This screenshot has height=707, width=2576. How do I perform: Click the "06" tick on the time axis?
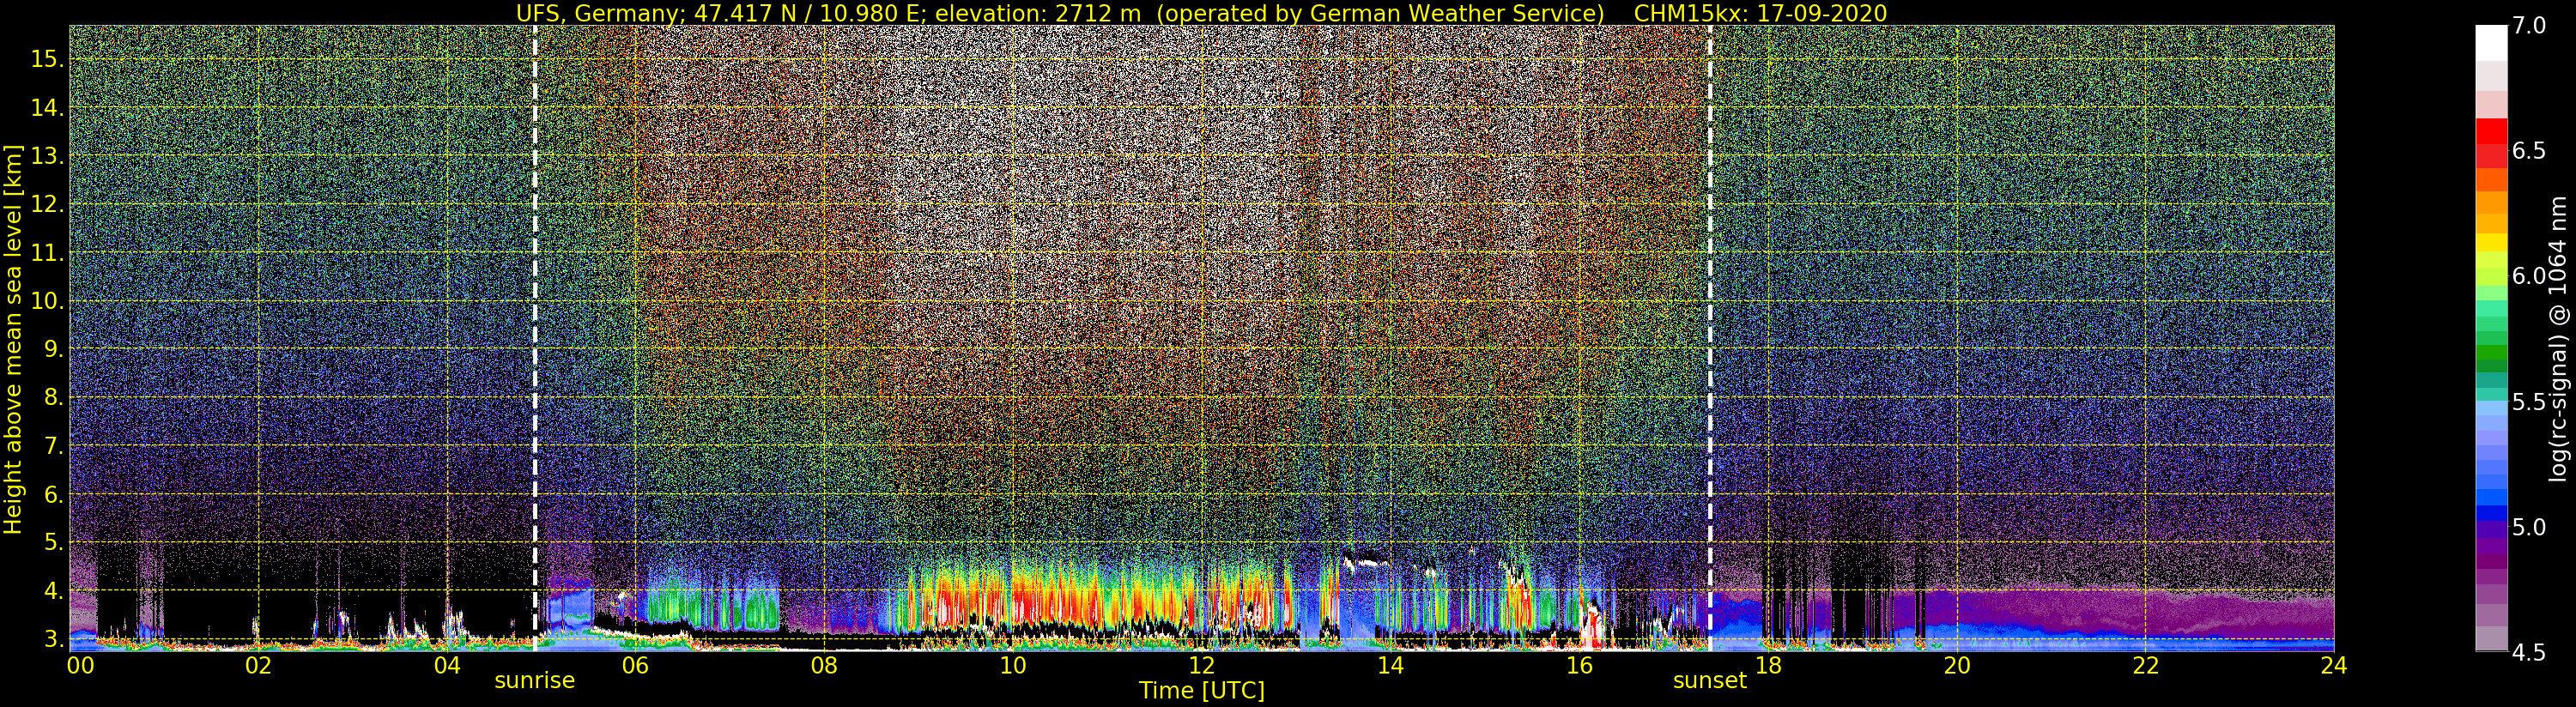[635, 666]
